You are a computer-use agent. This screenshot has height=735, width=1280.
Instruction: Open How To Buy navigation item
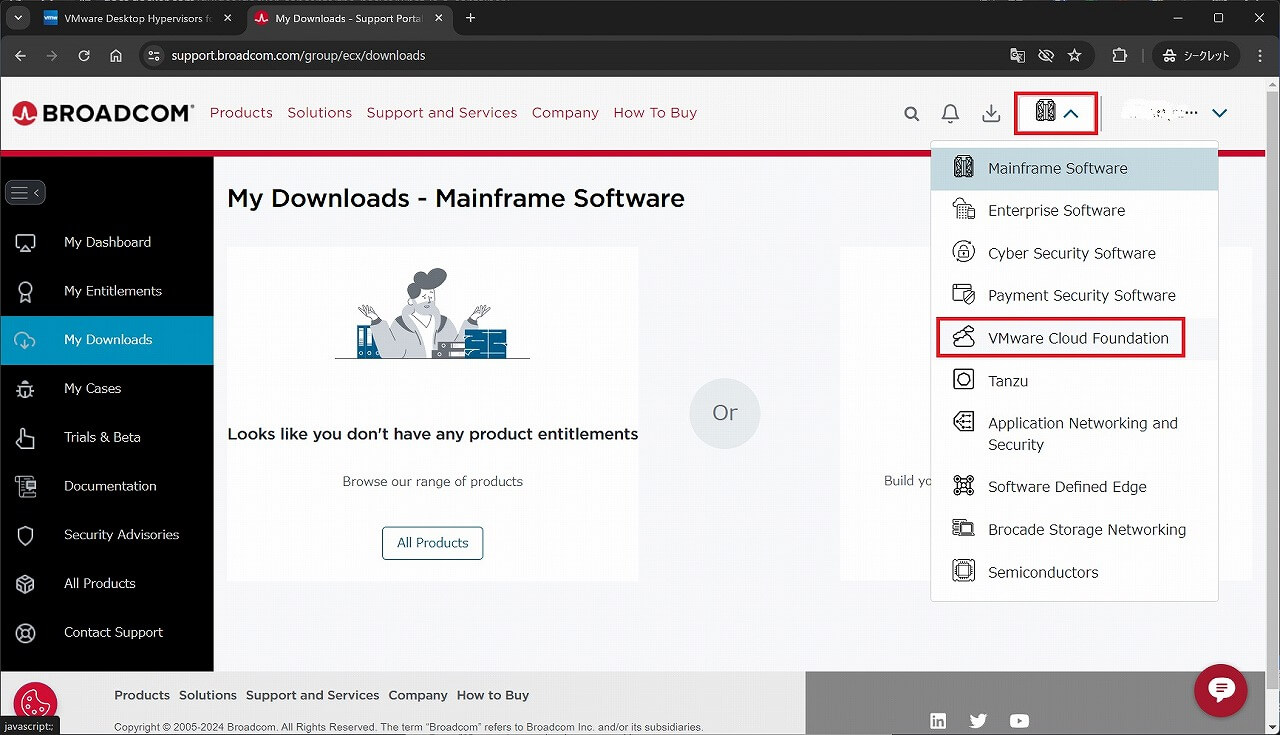(655, 113)
